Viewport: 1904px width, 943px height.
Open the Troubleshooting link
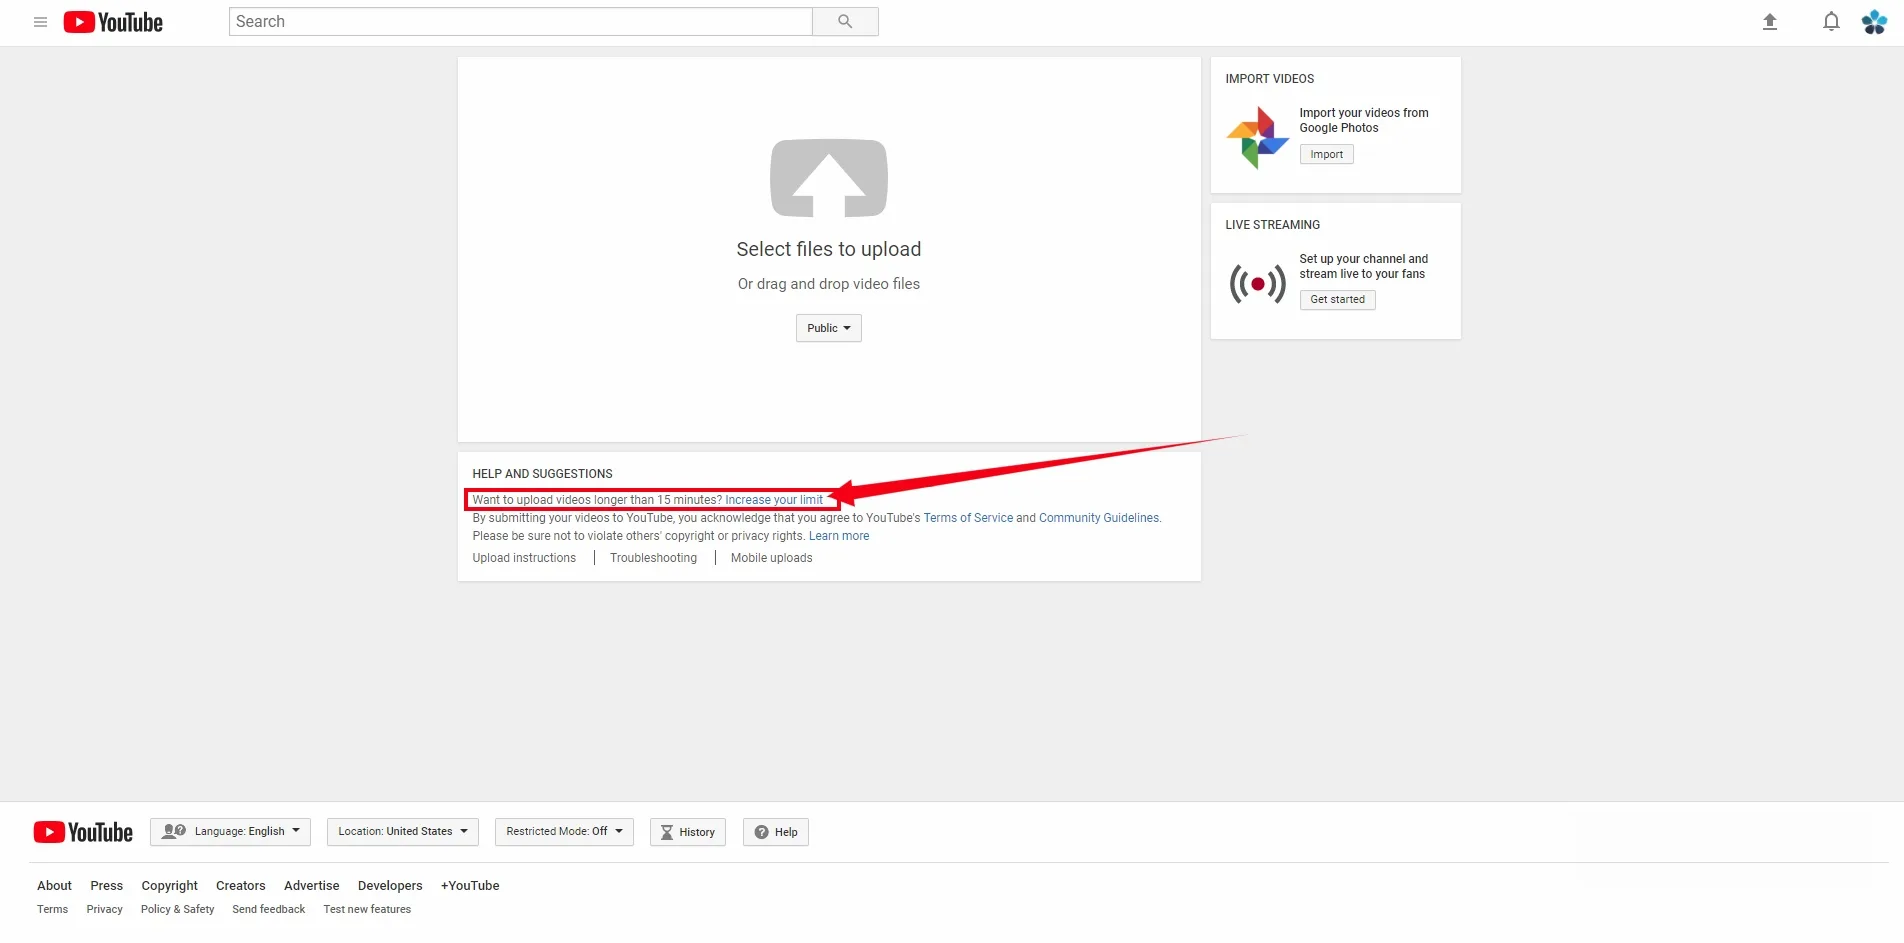(x=654, y=558)
